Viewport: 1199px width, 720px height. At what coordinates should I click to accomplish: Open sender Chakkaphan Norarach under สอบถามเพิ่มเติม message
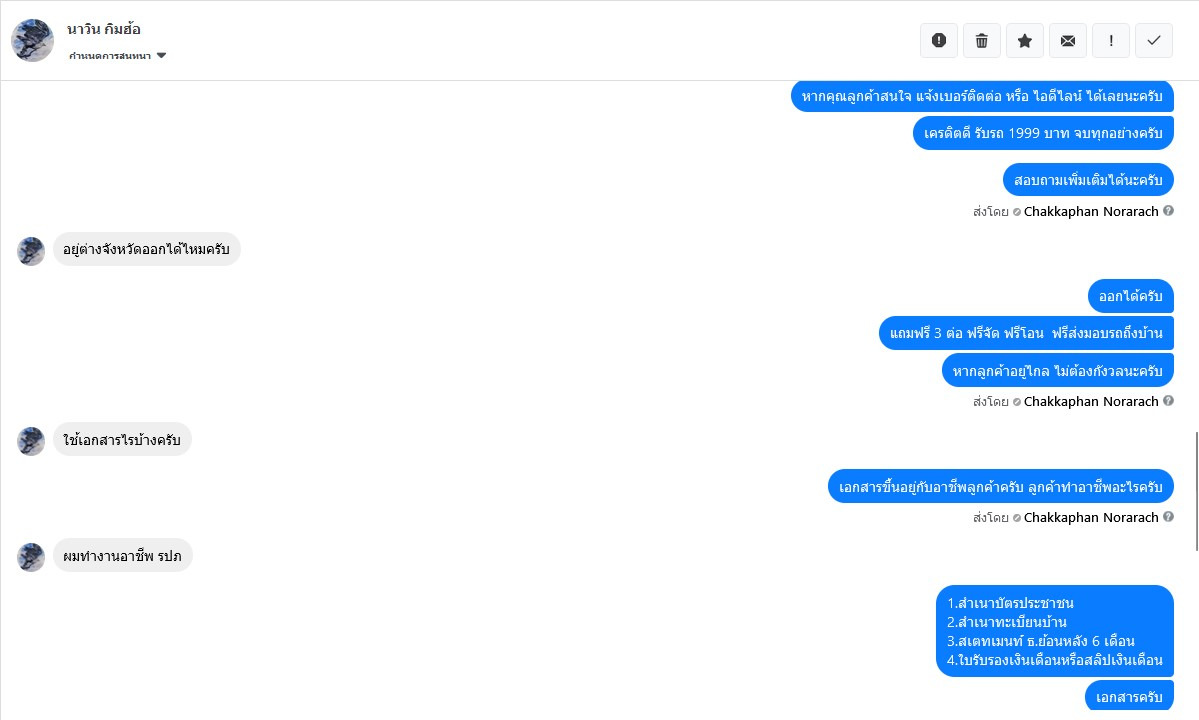[1090, 212]
